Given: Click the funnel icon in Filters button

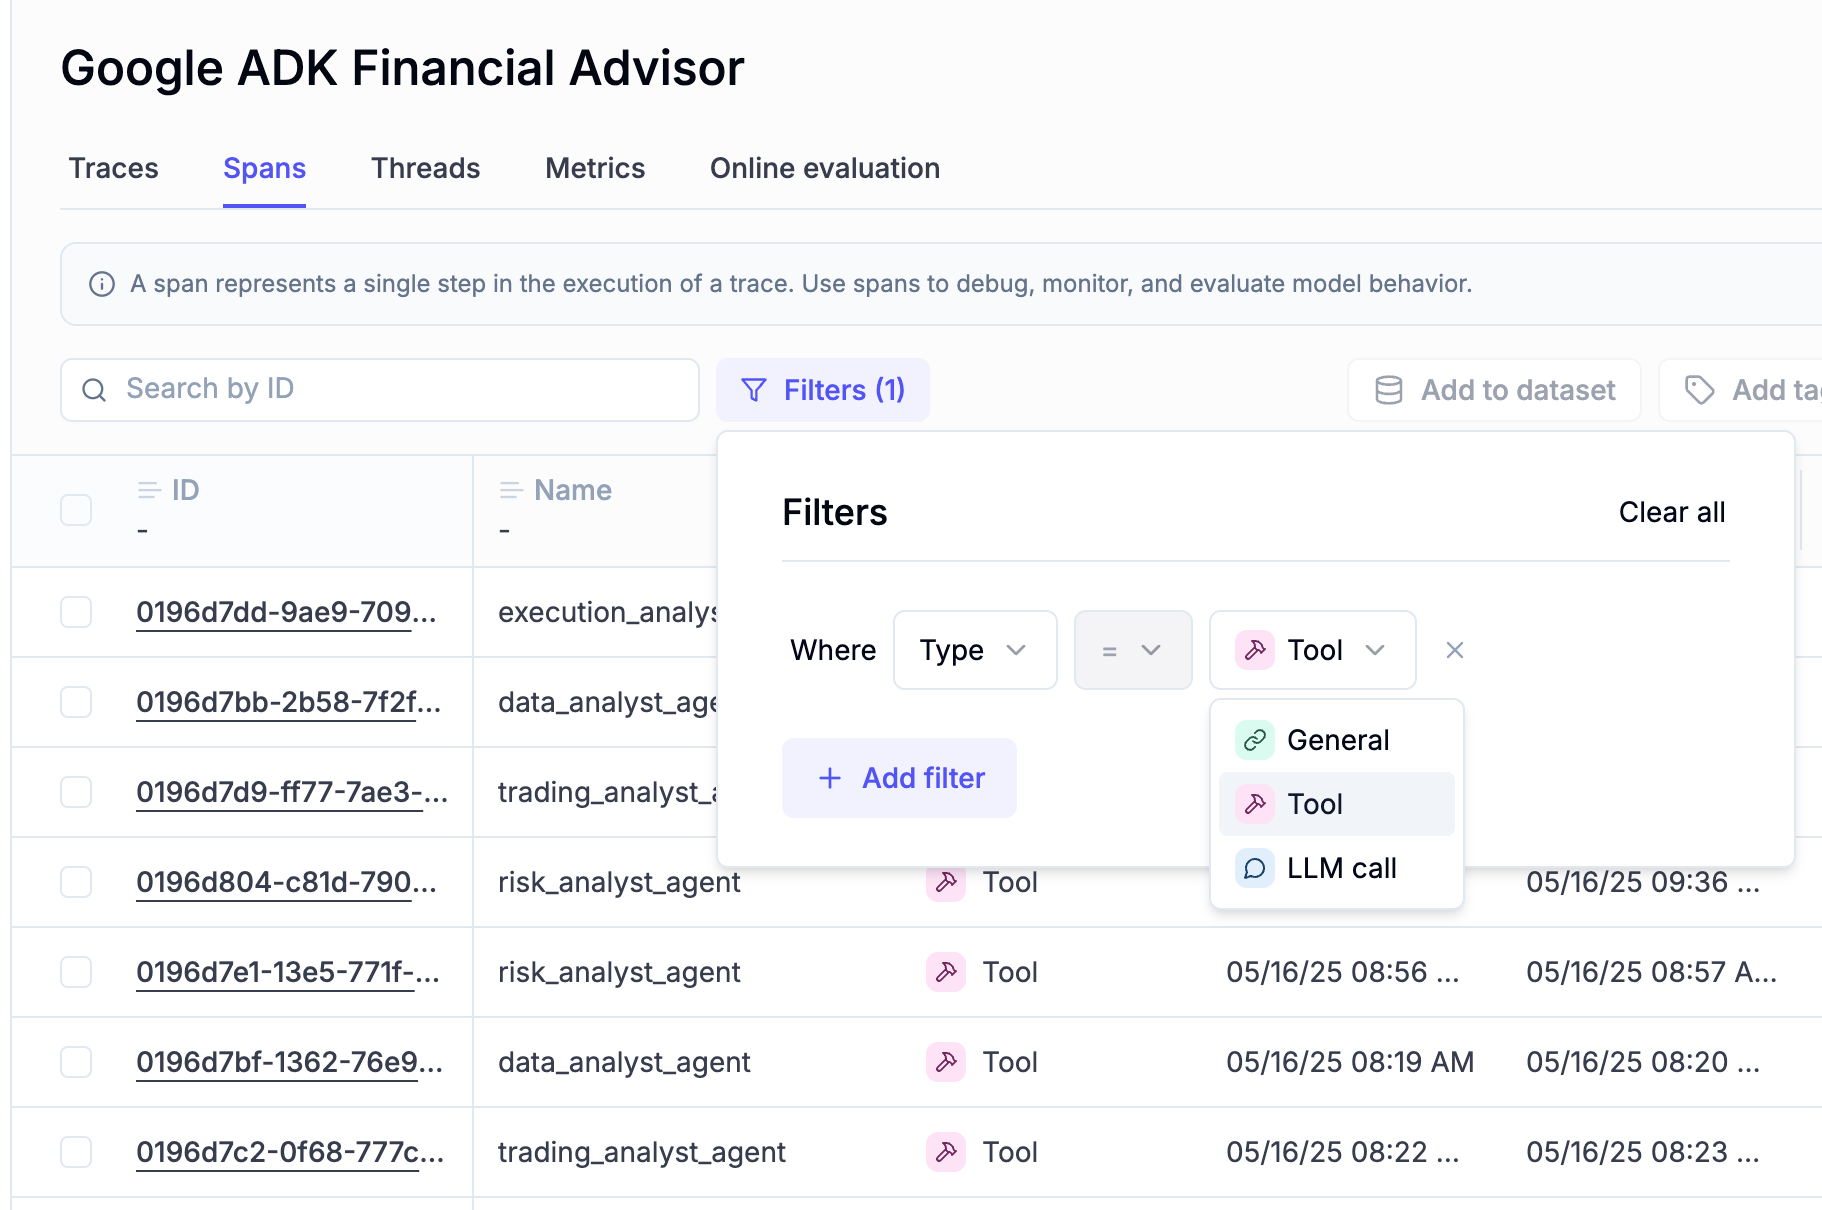Looking at the screenshot, I should pos(754,390).
